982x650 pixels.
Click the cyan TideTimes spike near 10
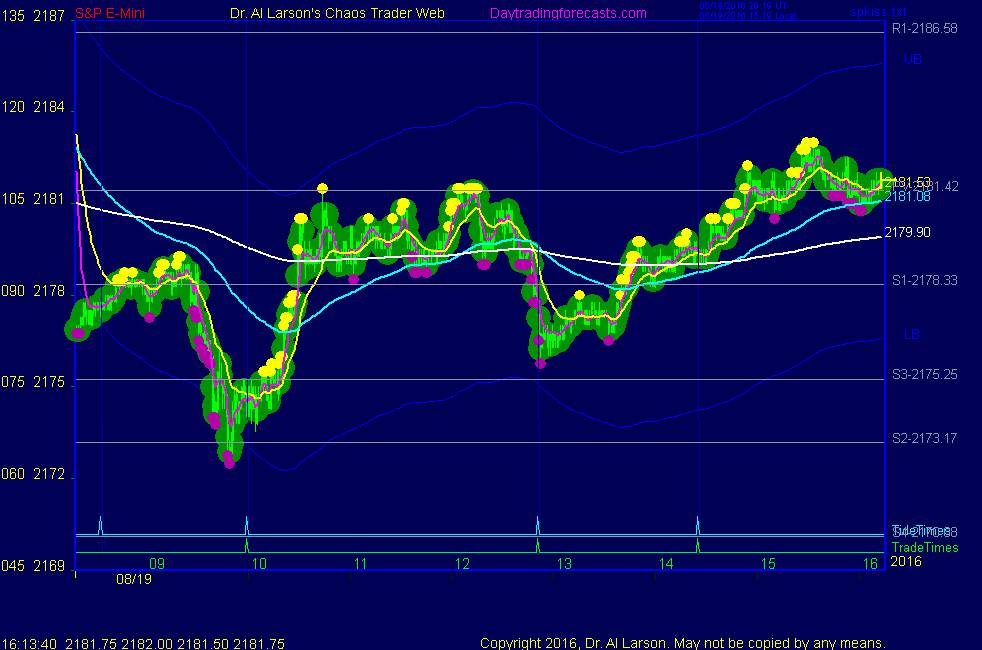247,525
